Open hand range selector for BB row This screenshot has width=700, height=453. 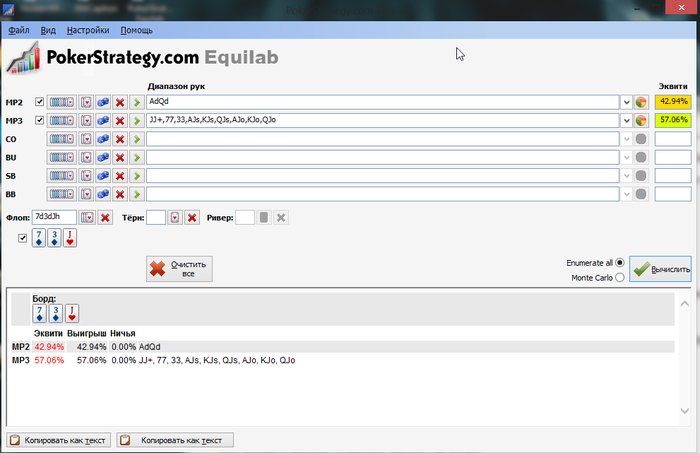[62, 194]
